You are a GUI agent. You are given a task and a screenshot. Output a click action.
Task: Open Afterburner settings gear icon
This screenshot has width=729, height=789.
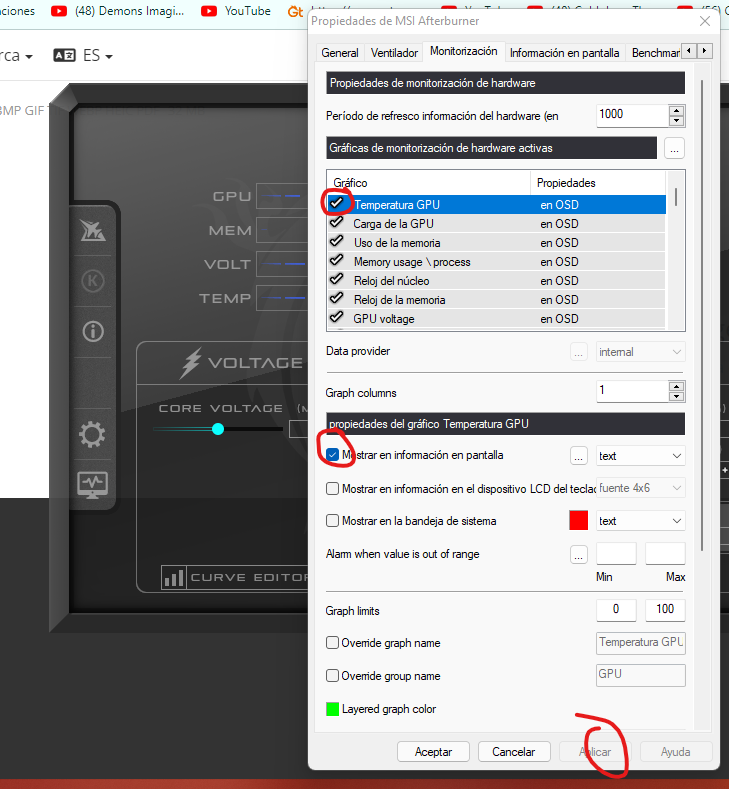click(93, 434)
